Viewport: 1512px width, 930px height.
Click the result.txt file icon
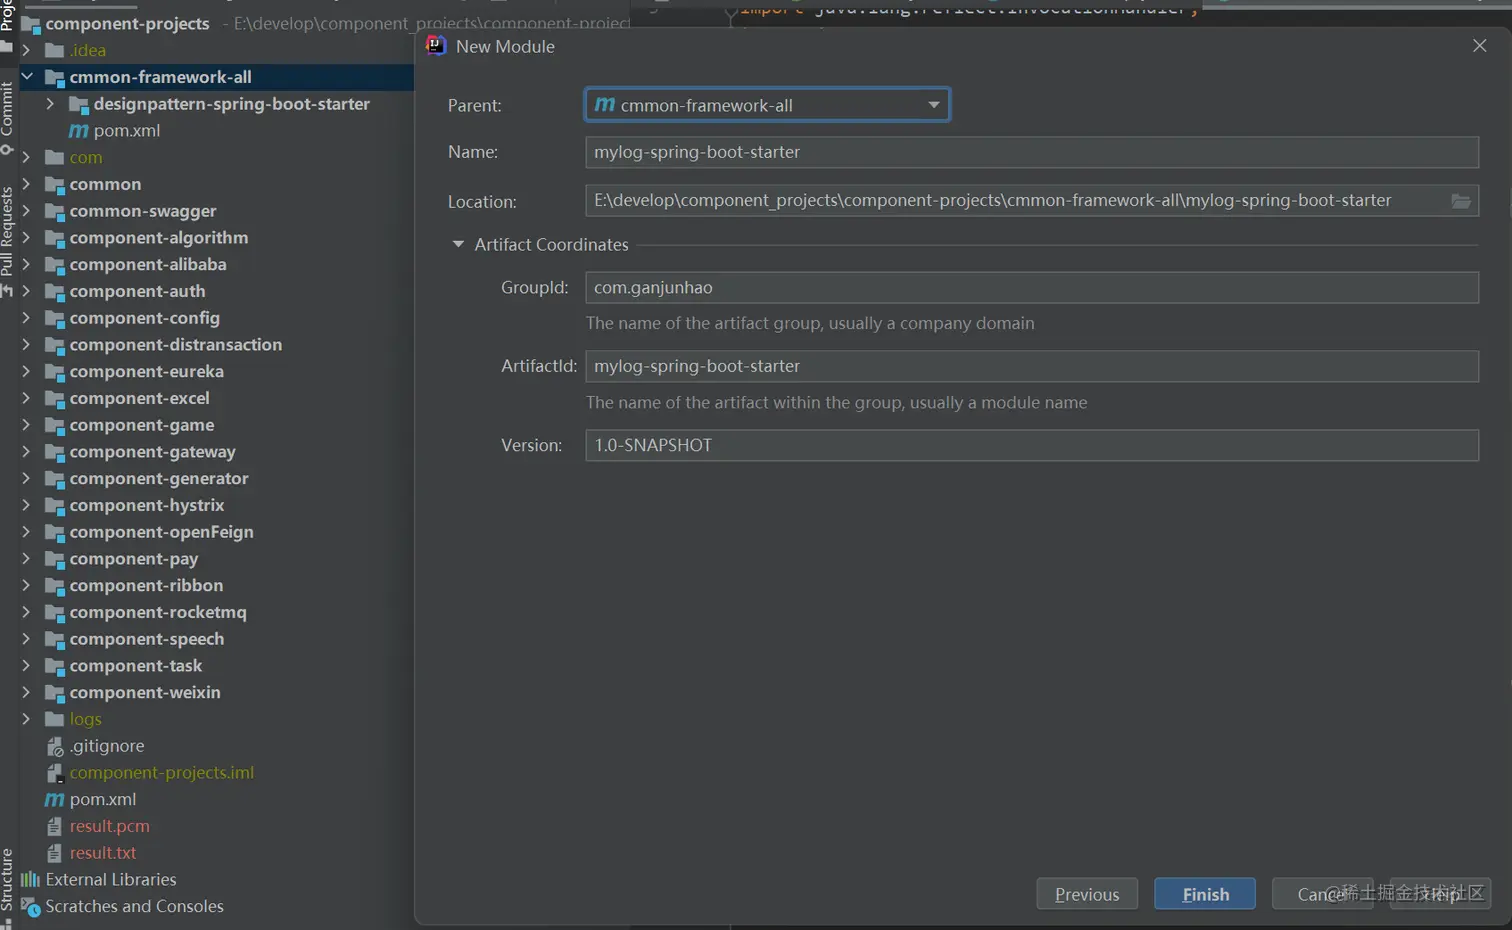[55, 853]
